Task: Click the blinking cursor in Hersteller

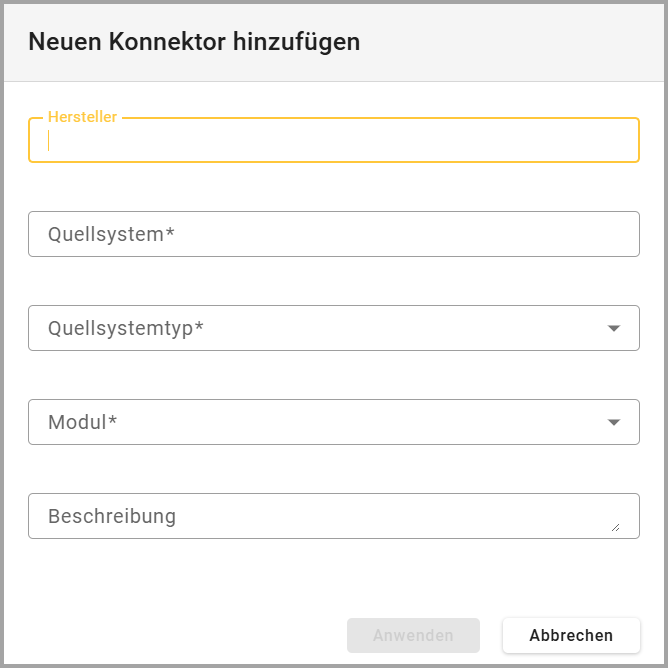Action: pos(49,141)
